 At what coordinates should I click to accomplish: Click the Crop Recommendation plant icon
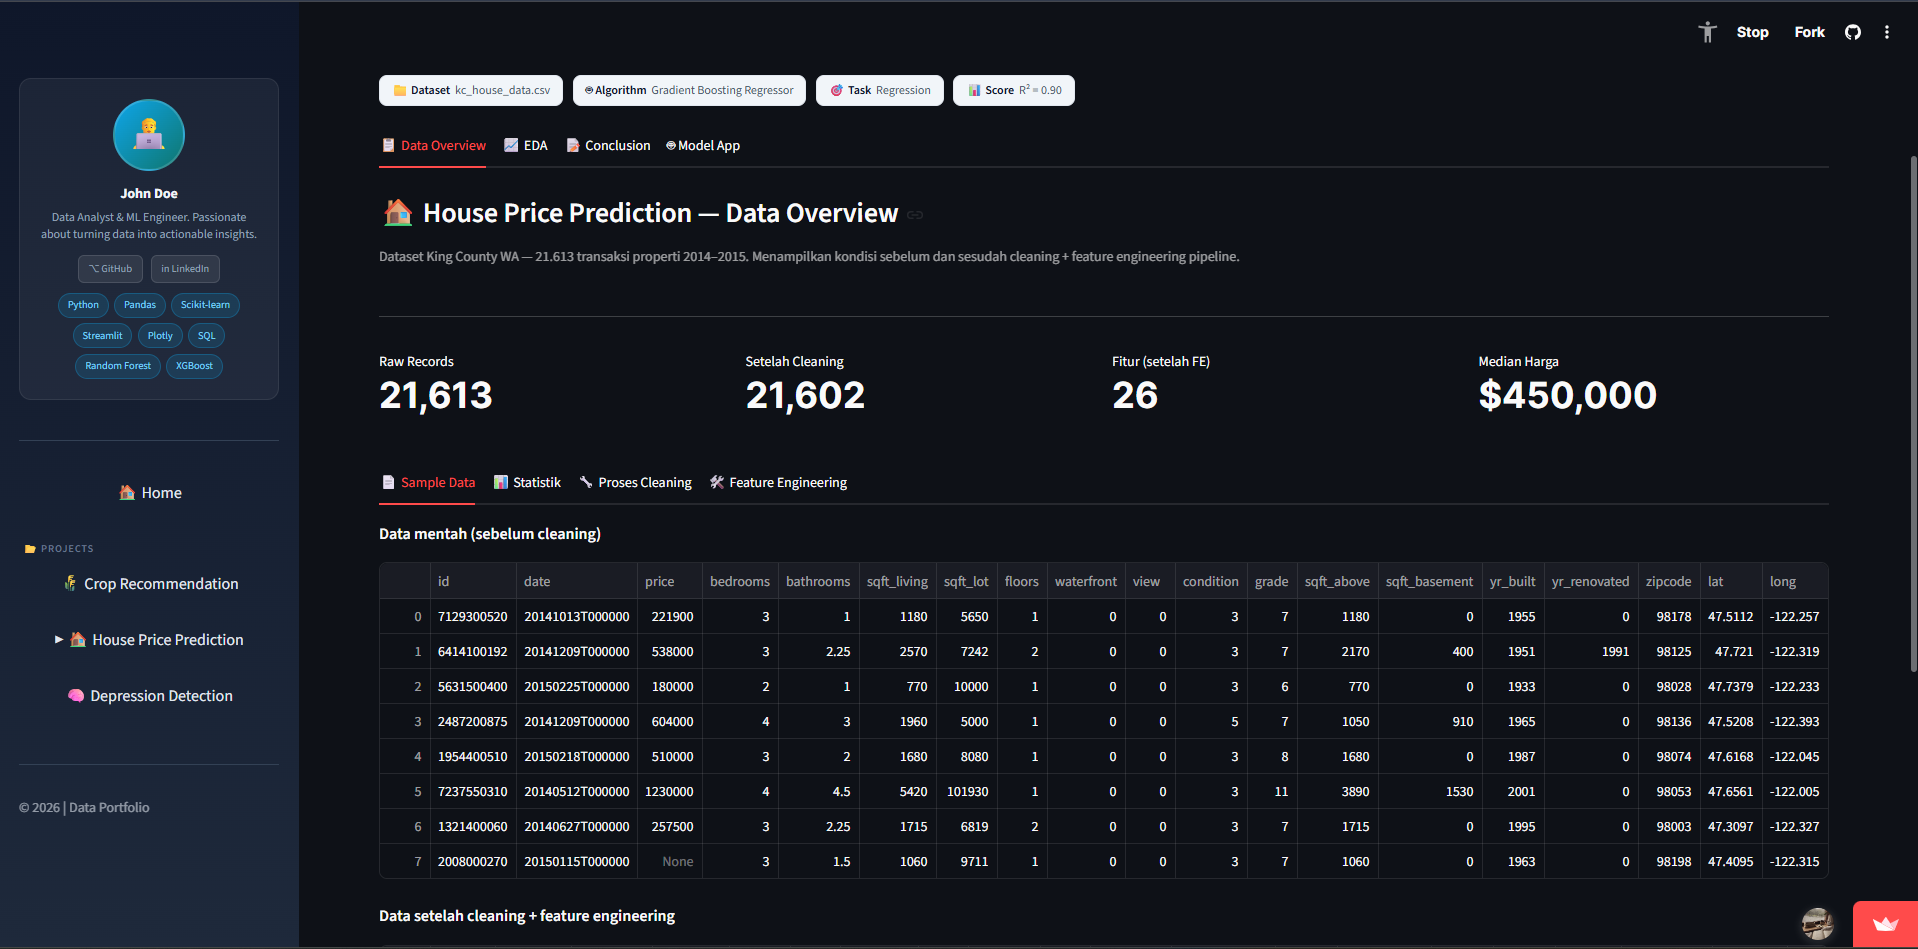point(70,583)
